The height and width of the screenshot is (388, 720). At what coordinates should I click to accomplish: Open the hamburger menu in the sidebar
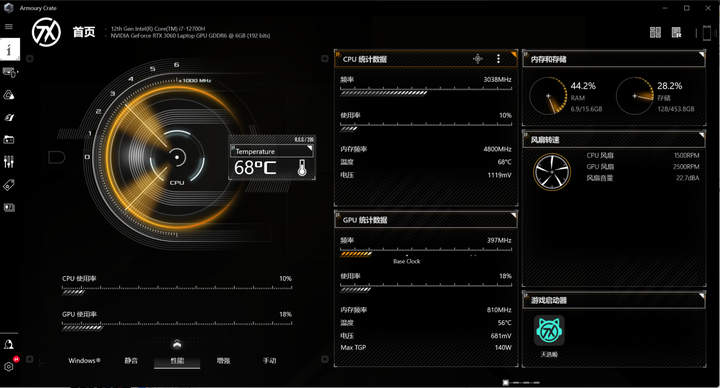9,26
